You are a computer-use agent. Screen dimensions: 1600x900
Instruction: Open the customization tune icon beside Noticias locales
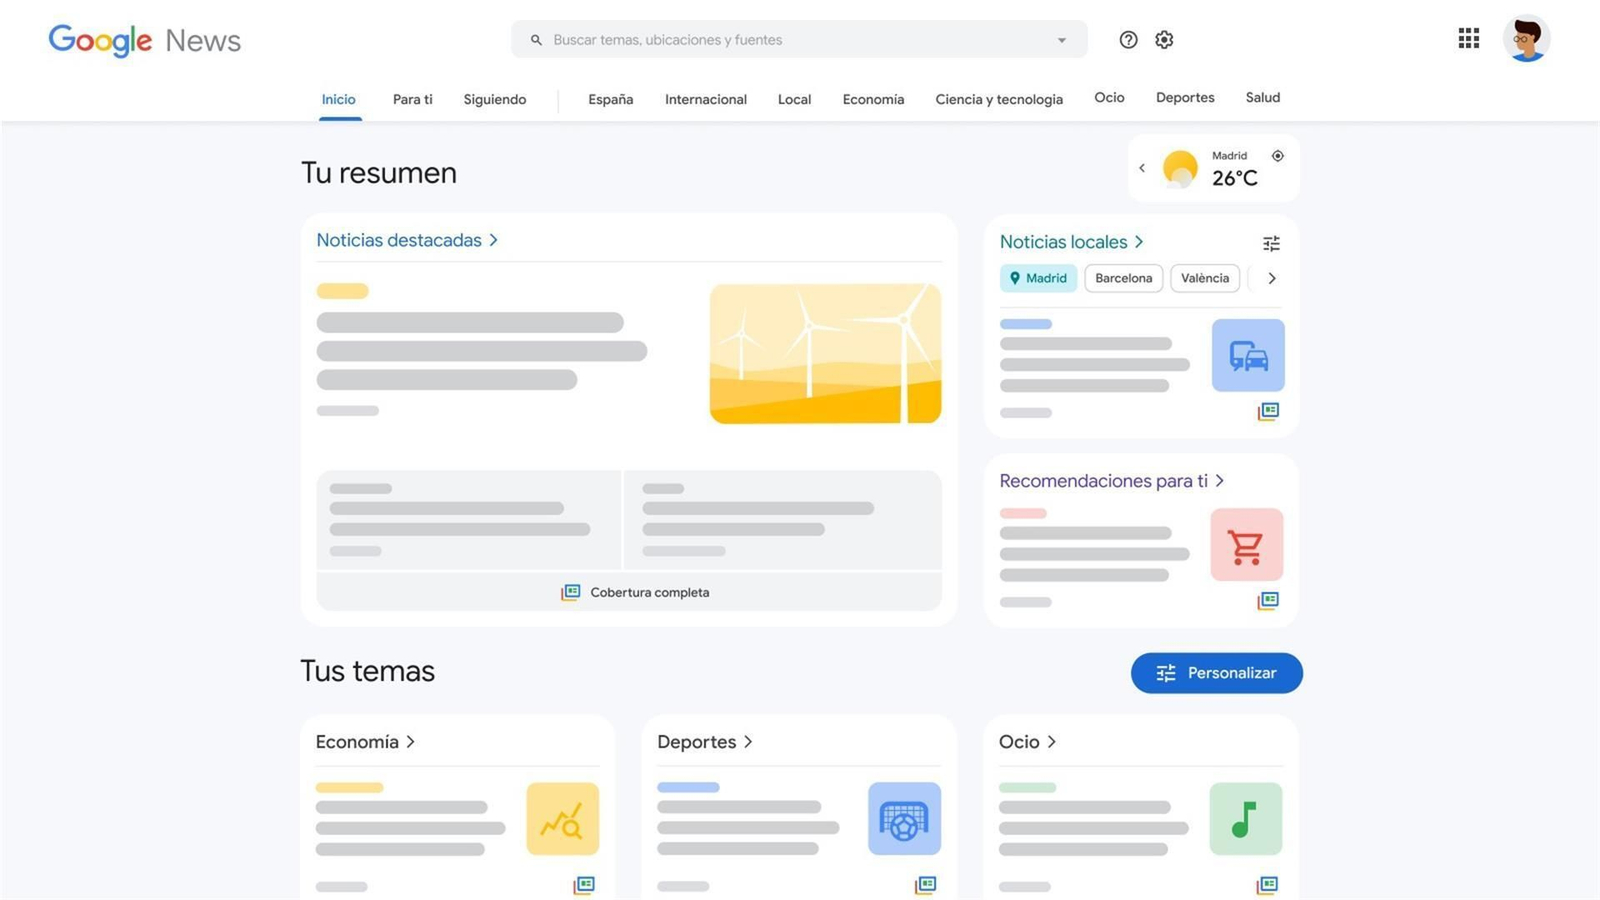(1271, 243)
